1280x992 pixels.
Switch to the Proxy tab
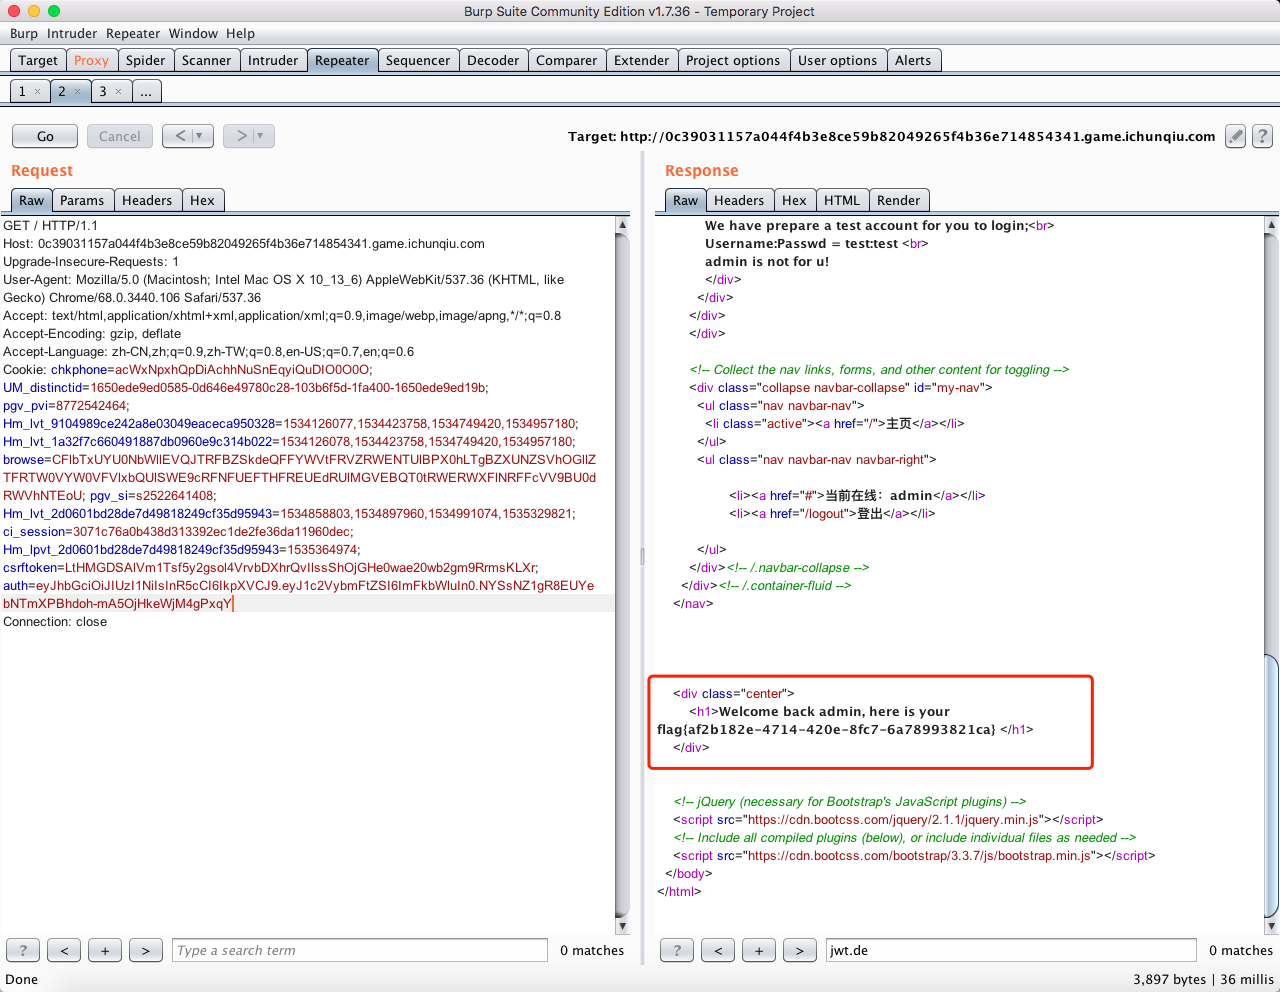click(91, 60)
